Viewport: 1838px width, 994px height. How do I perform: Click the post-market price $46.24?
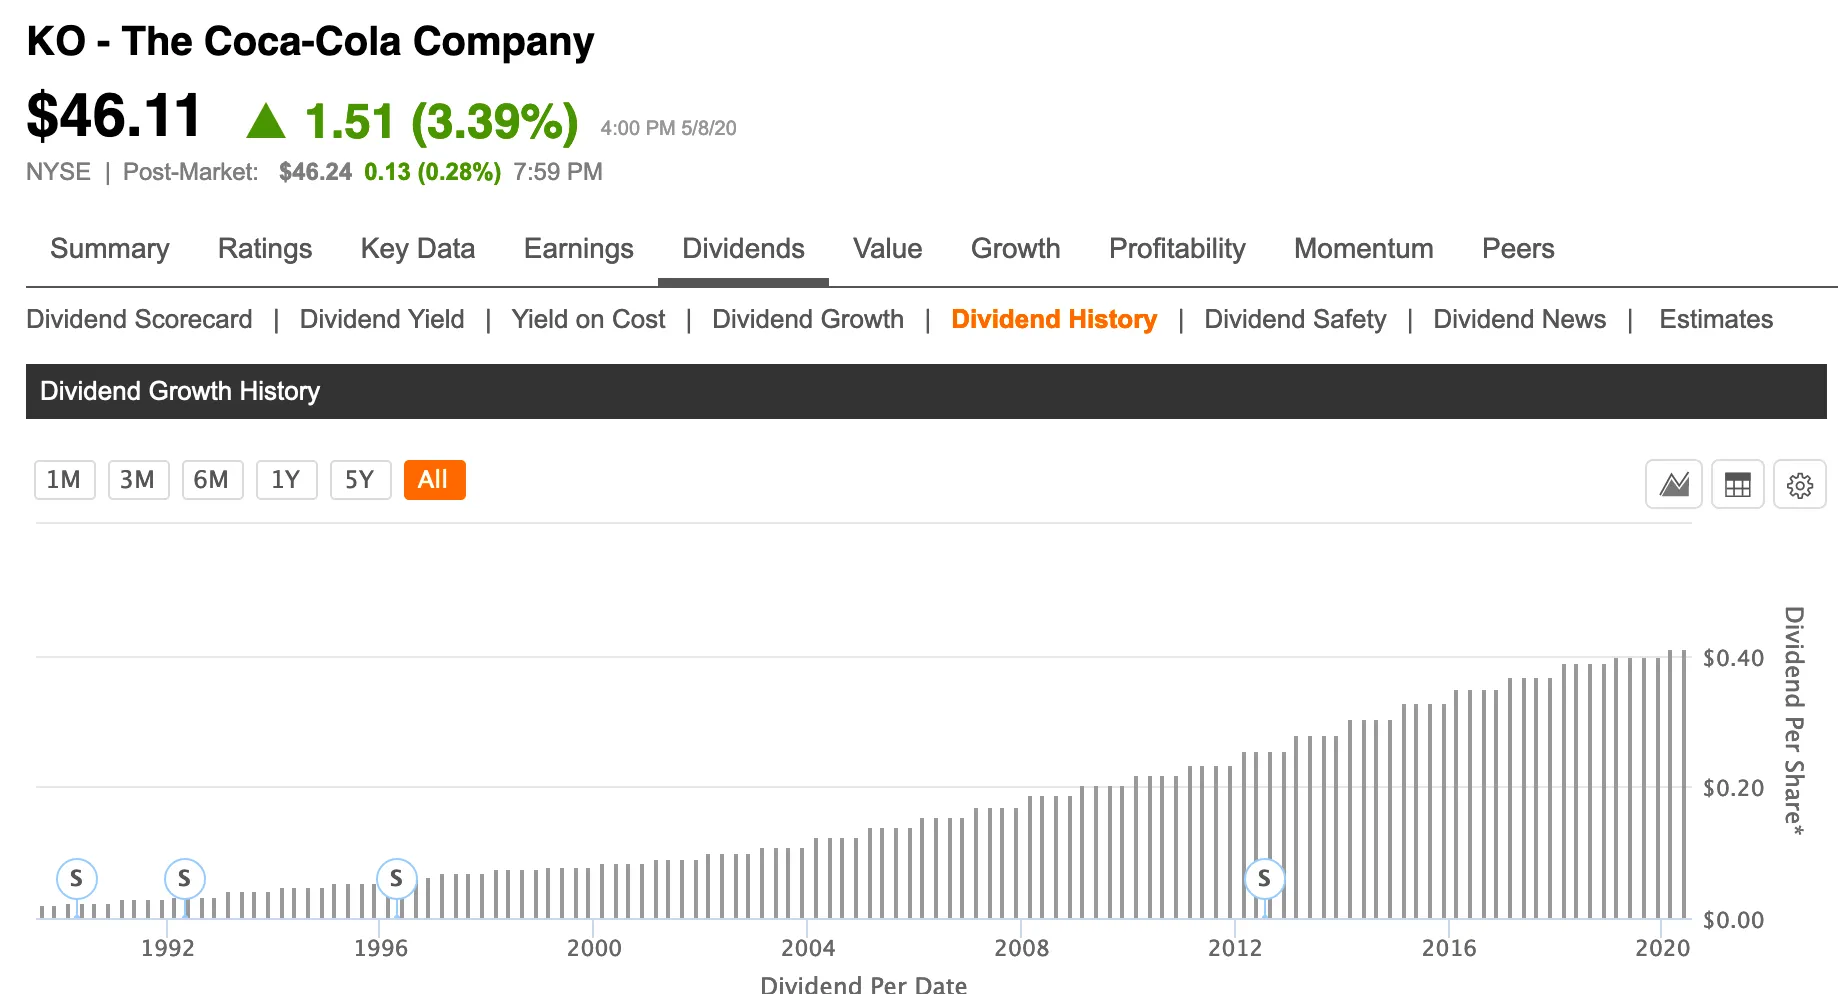pyautogui.click(x=315, y=172)
